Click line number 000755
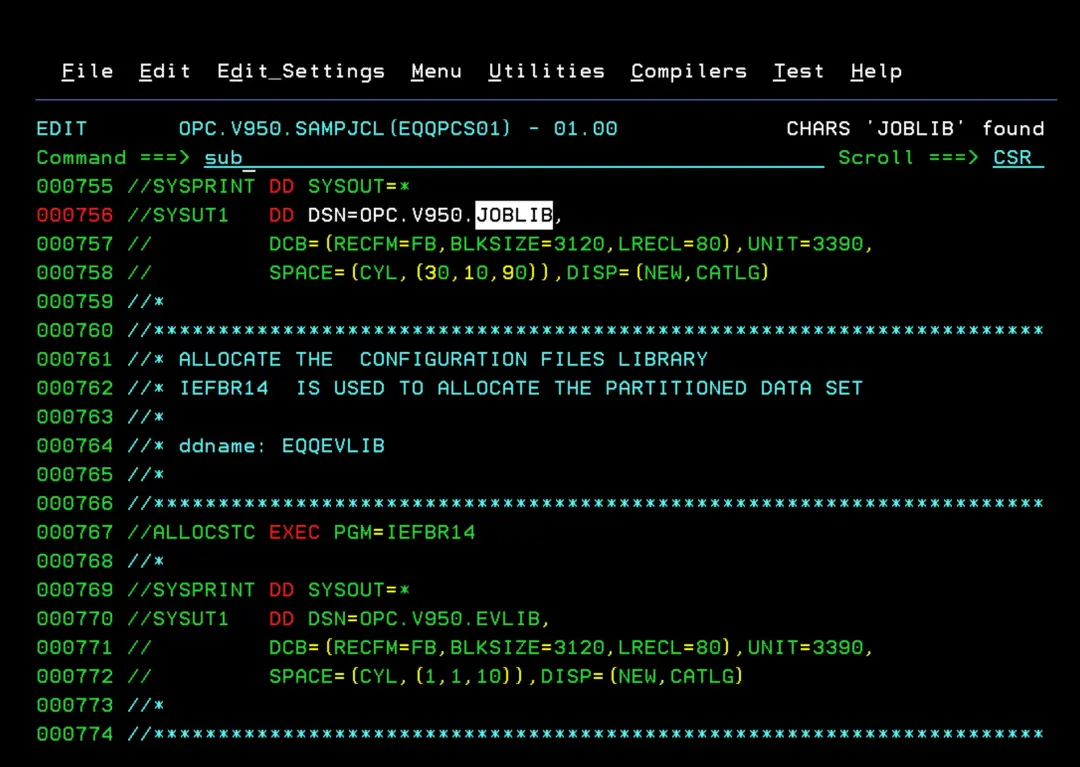 coord(74,187)
